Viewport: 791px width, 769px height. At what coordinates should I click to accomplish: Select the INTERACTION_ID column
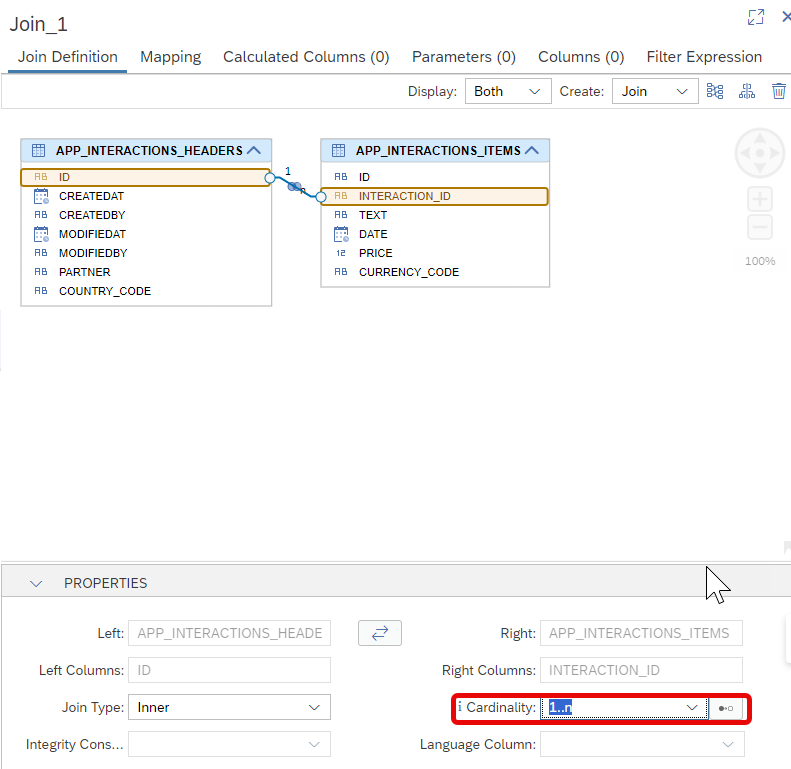434,196
